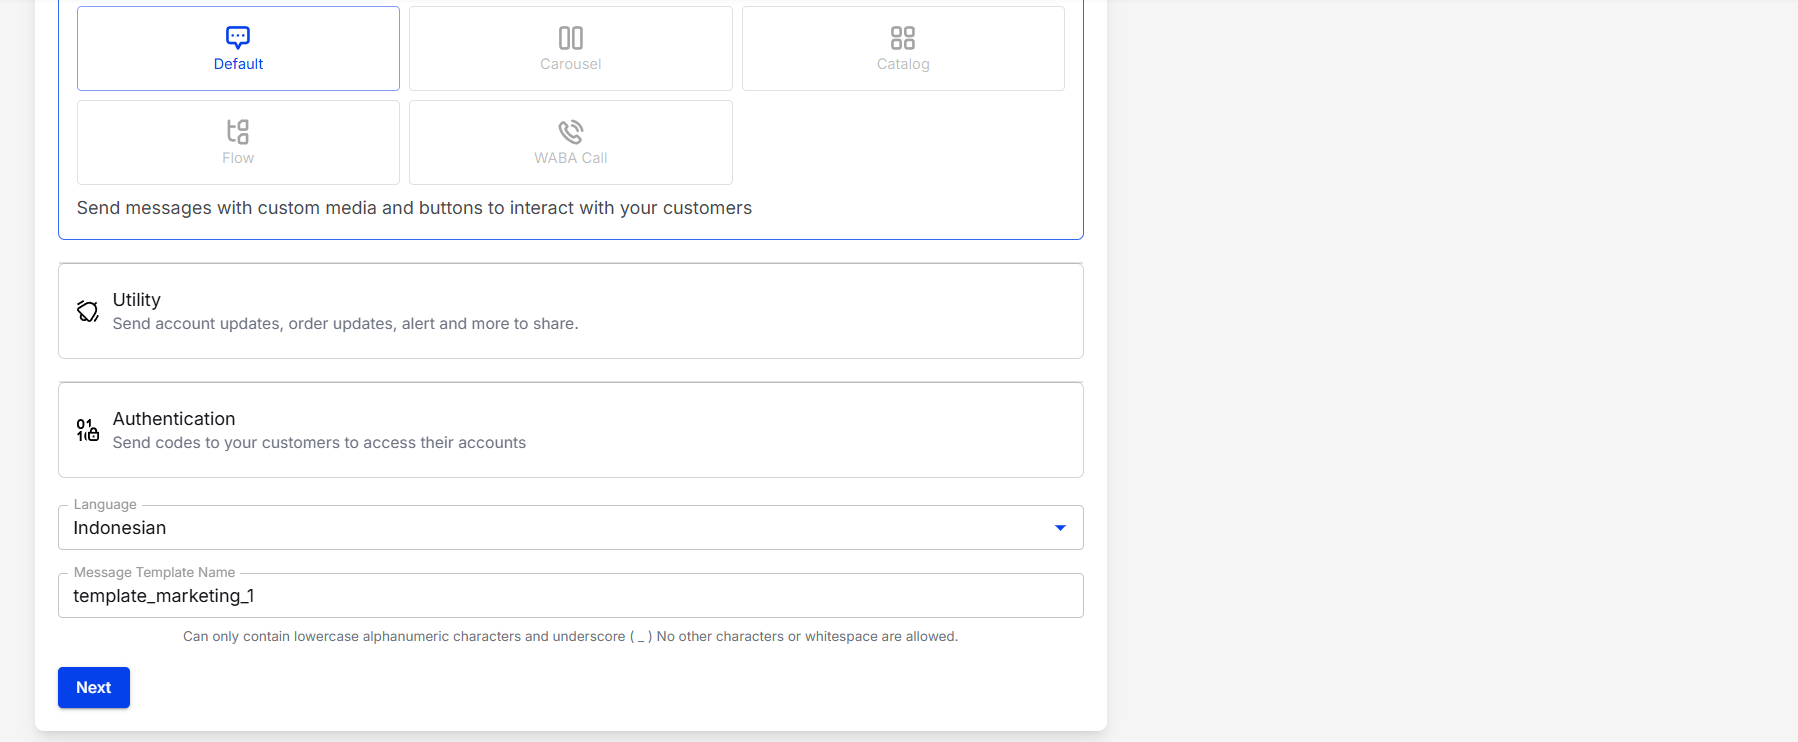Click the Next button

(x=94, y=688)
